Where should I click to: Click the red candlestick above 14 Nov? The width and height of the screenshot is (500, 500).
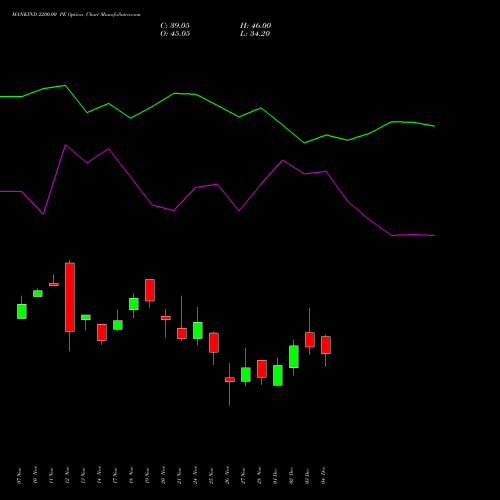coord(102,332)
